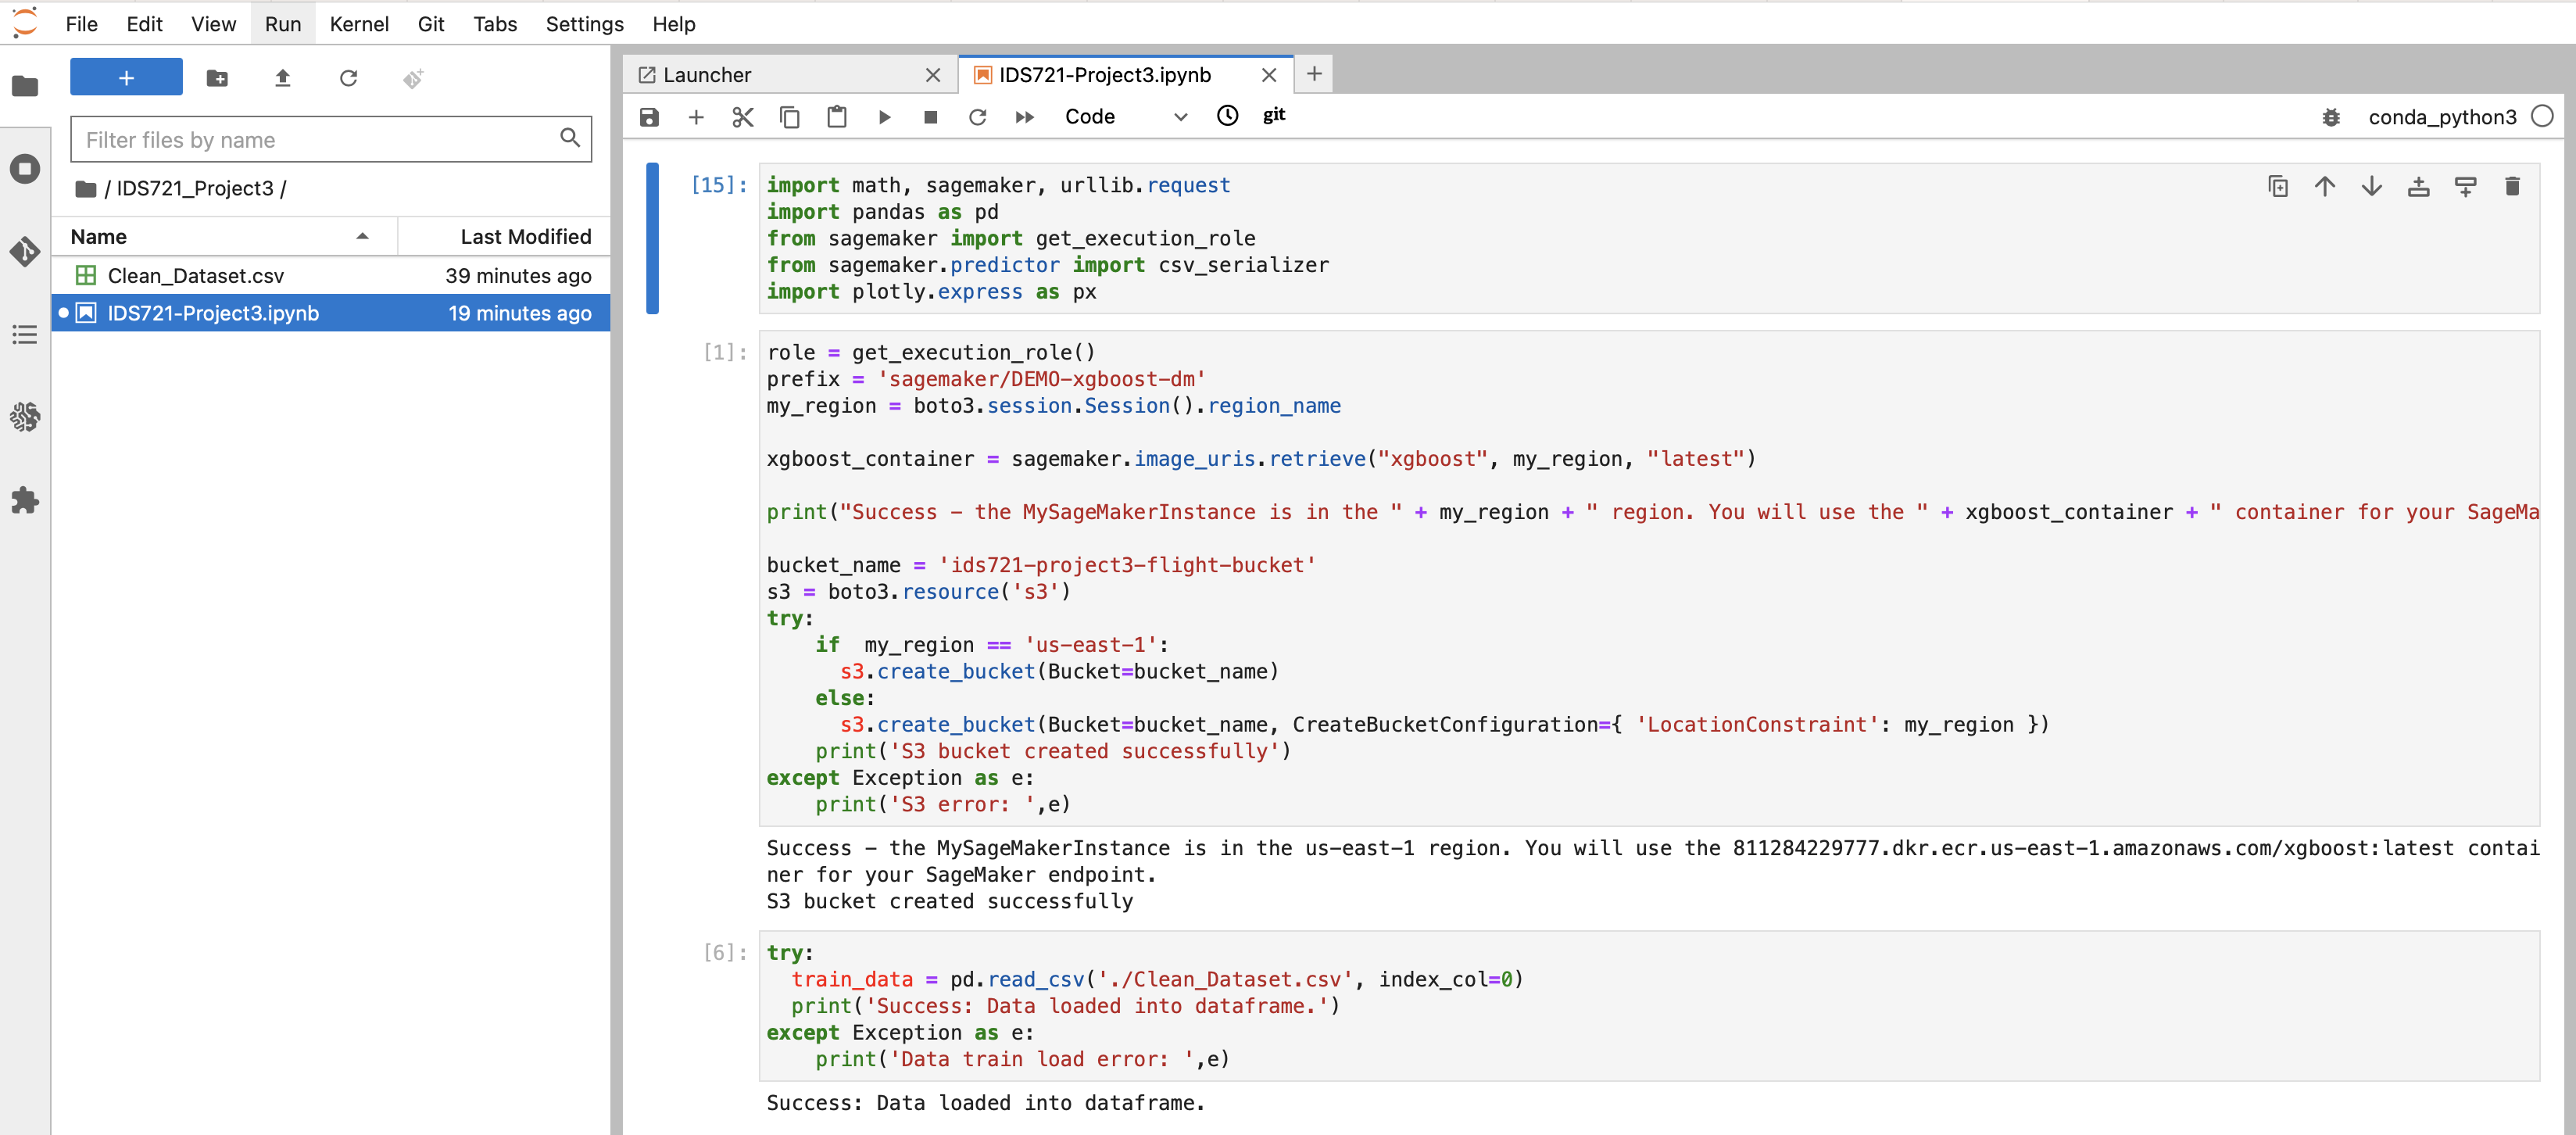Screen dimensions: 2576x1135
Task: Save the notebook with the disk icon
Action: click(649, 117)
